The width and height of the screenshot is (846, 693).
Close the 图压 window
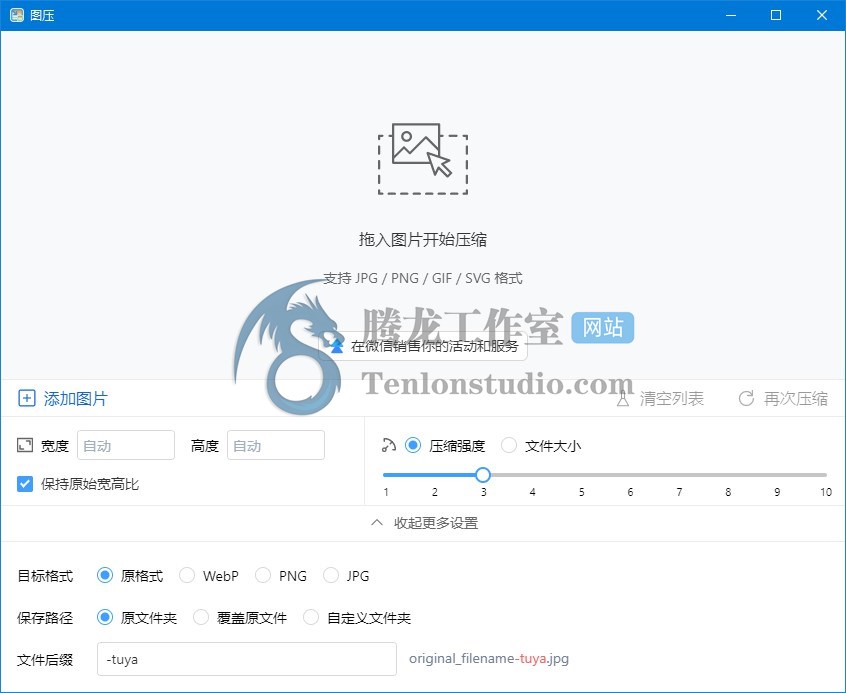pyautogui.click(x=822, y=15)
